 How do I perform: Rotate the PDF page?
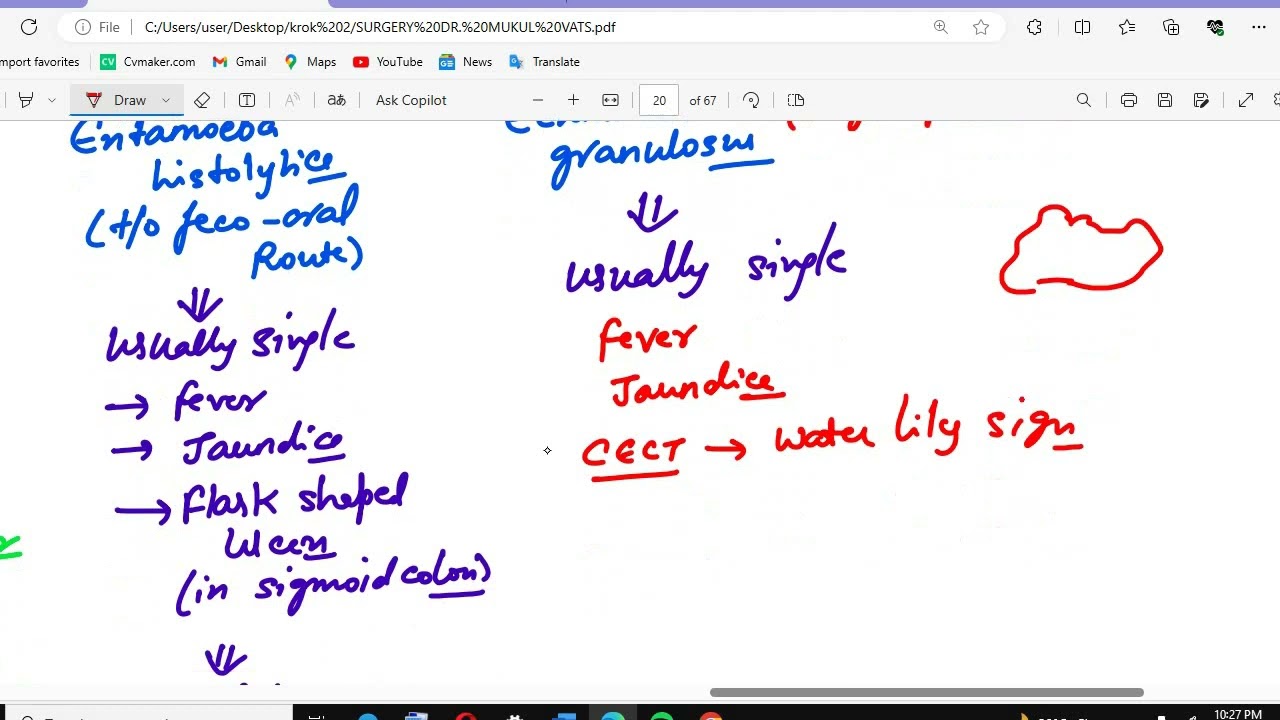pyautogui.click(x=751, y=100)
